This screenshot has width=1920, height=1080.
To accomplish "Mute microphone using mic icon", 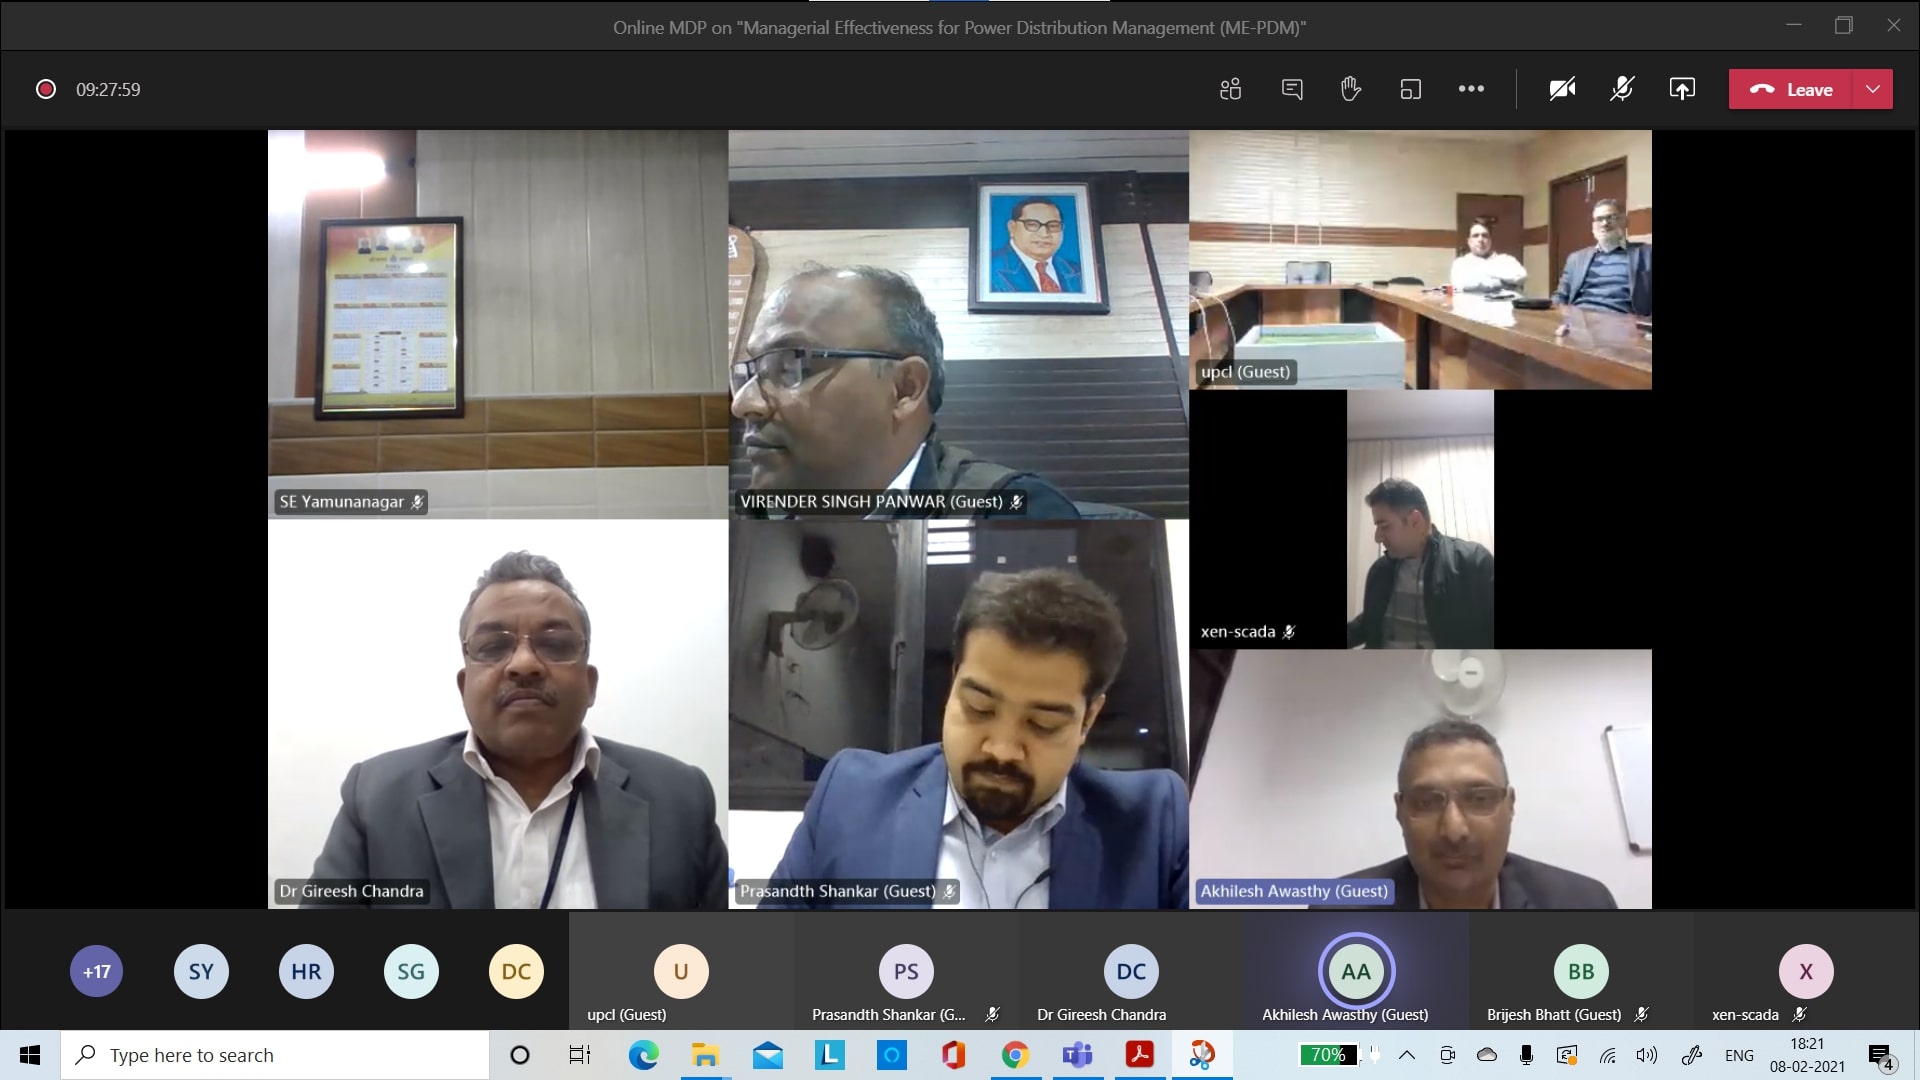I will (x=1621, y=88).
